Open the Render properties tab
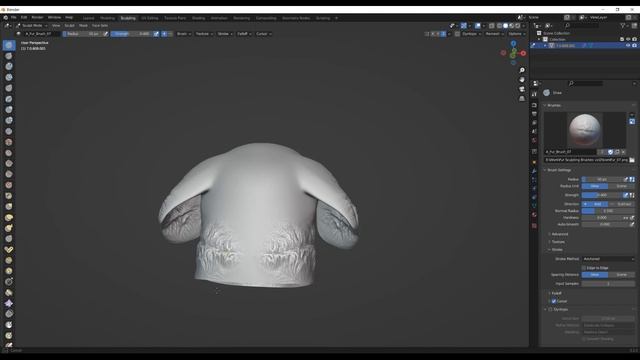This screenshot has width=640, height=360. [x=534, y=105]
